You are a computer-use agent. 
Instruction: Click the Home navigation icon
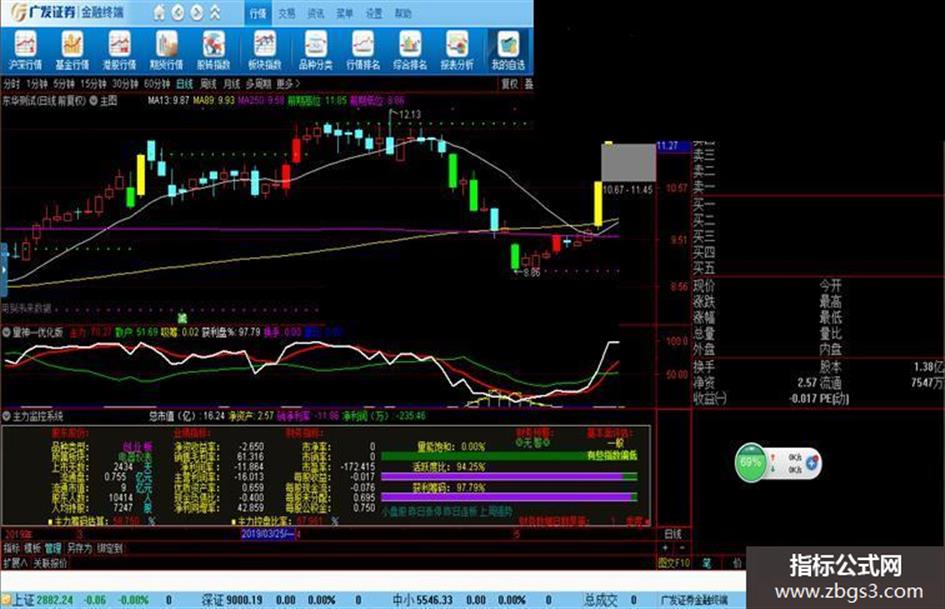pyautogui.click(x=159, y=12)
